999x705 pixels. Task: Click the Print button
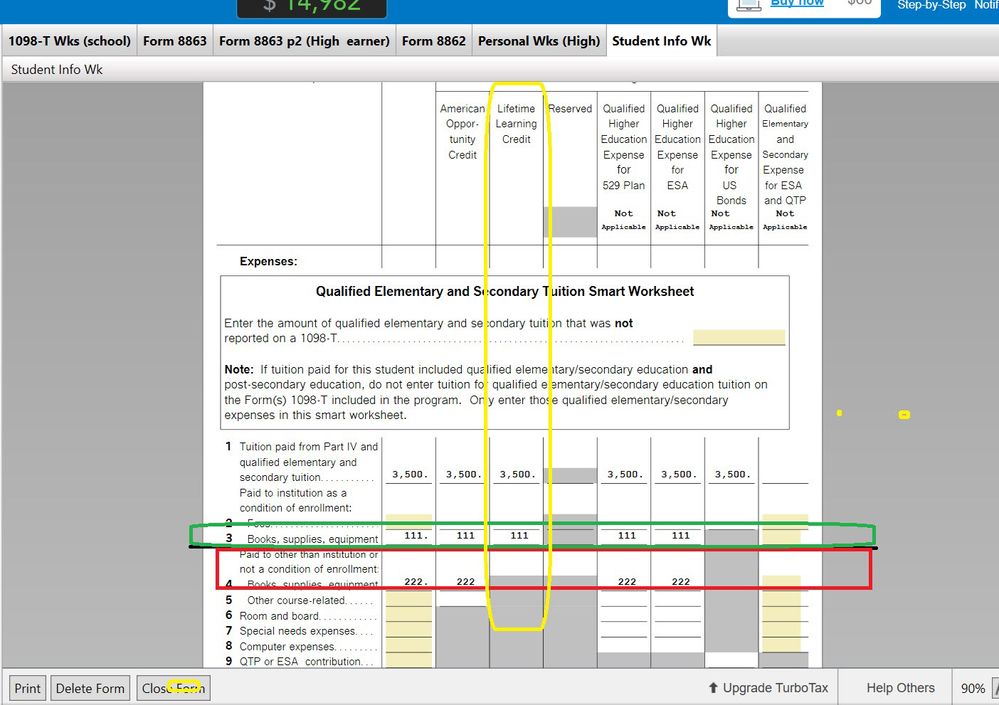[28, 688]
